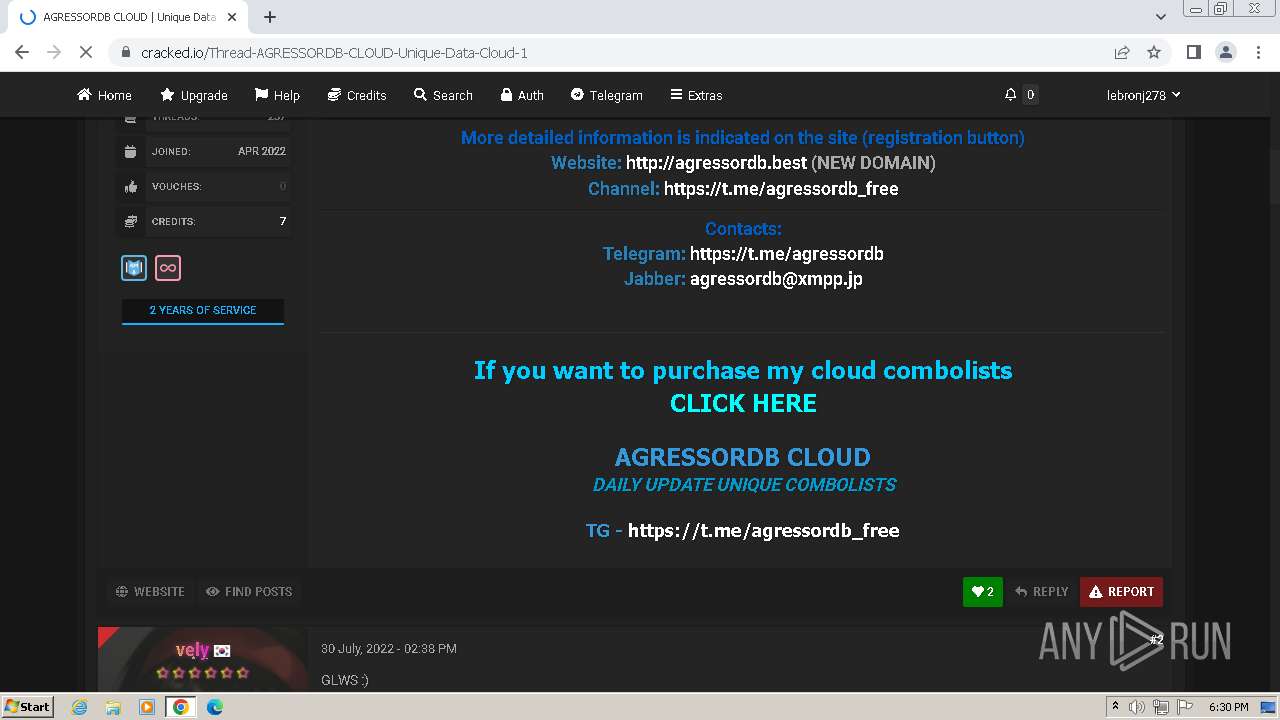Click the CREDITS stat row
This screenshot has width=1280, height=720.
205,221
